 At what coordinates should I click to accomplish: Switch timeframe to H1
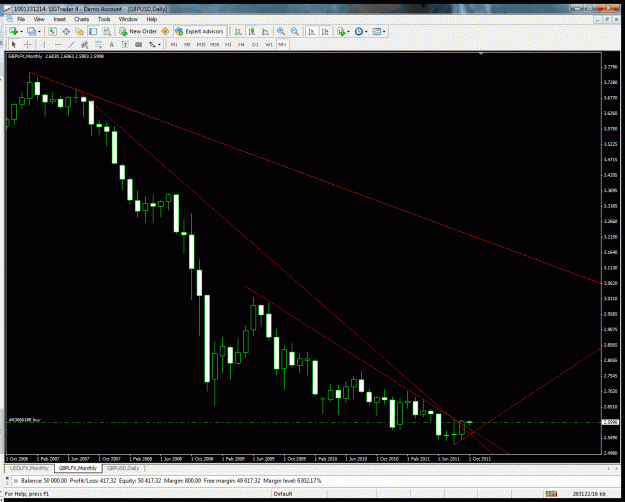228,45
